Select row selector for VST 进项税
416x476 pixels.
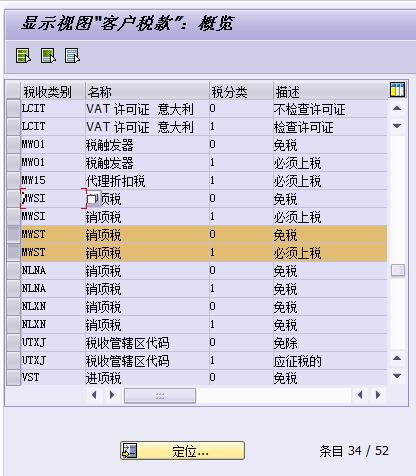[x=13, y=378]
